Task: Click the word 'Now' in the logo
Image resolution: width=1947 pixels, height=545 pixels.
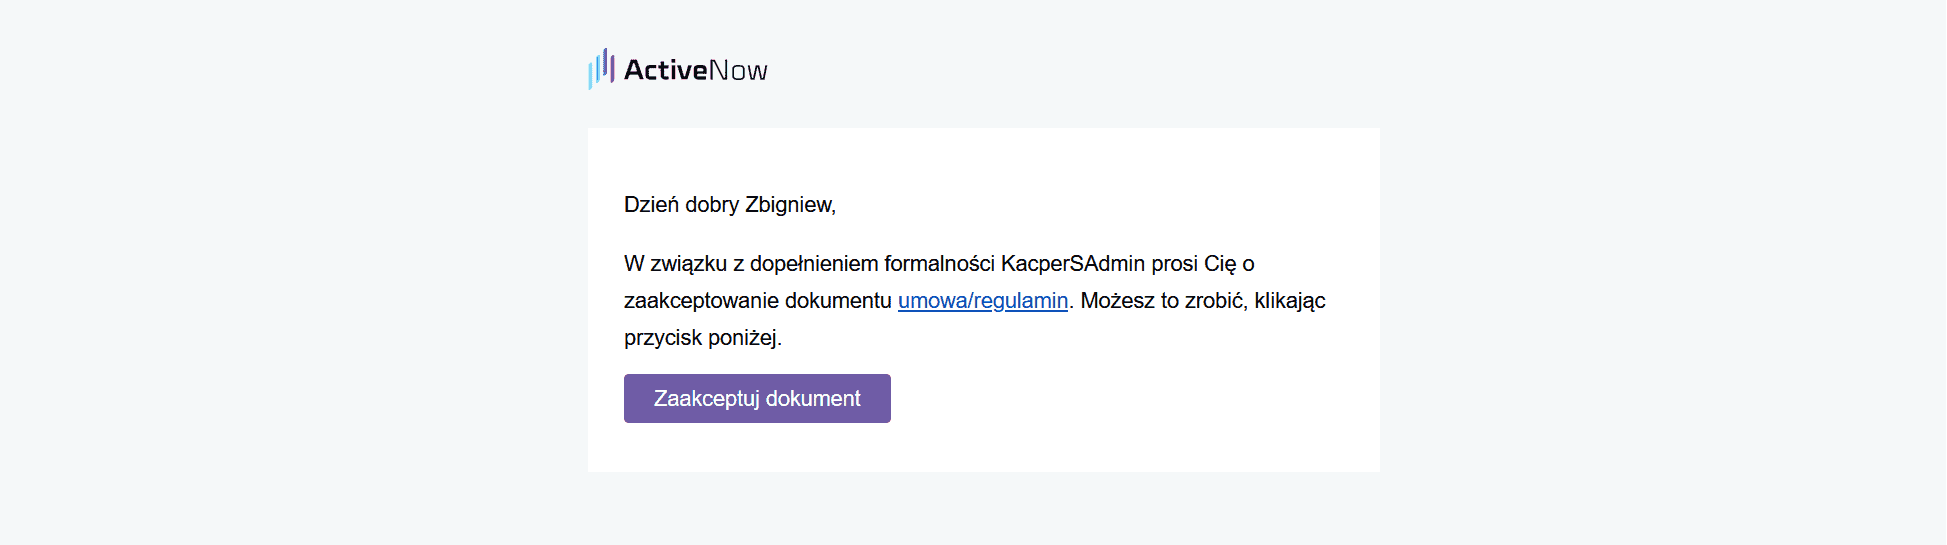Action: tap(738, 70)
